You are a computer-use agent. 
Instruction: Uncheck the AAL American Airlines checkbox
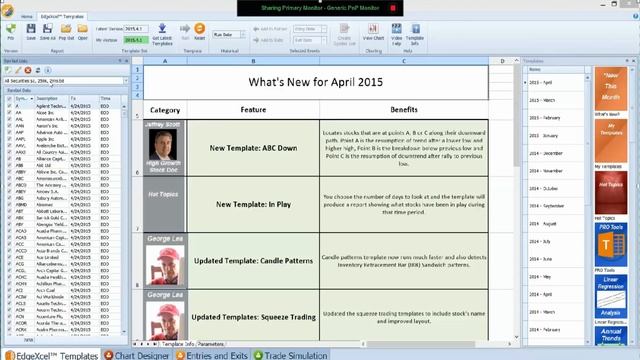tap(9, 119)
